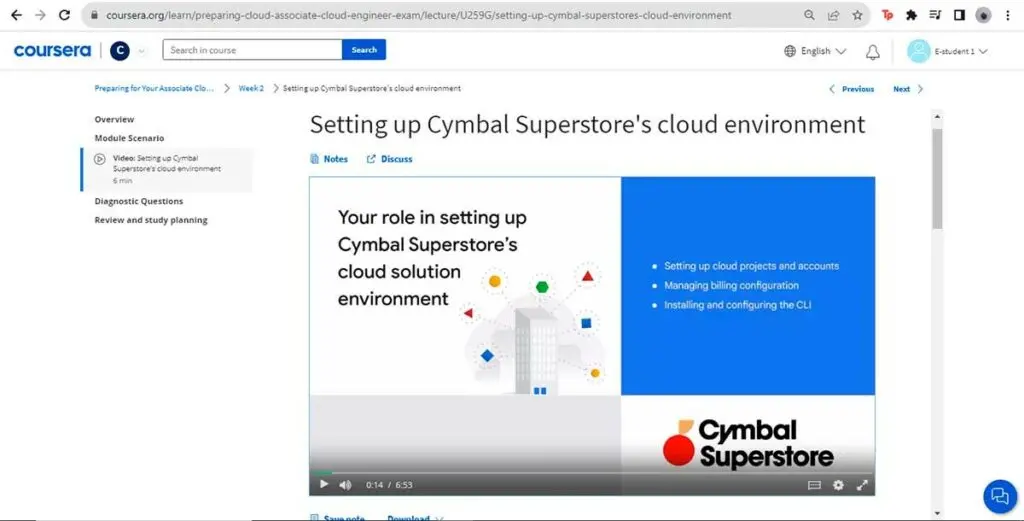The image size is (1024, 521).
Task: Focus the Search in course field
Action: click(x=252, y=50)
